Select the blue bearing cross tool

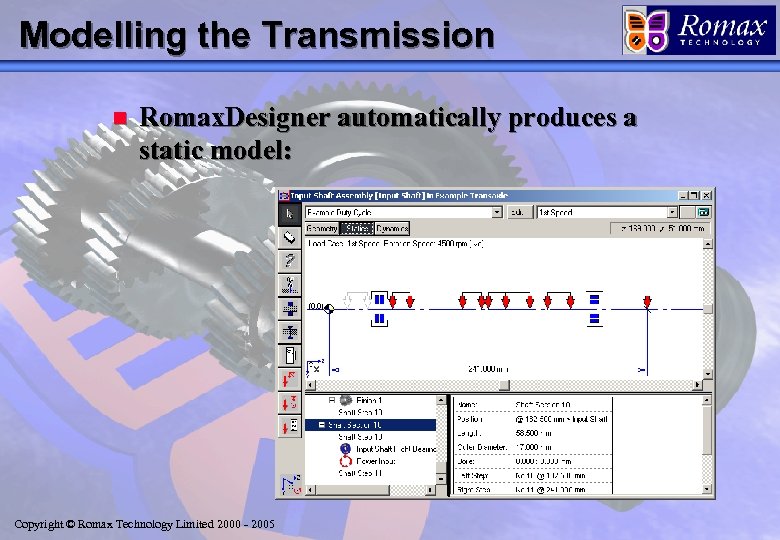pyautogui.click(x=290, y=308)
